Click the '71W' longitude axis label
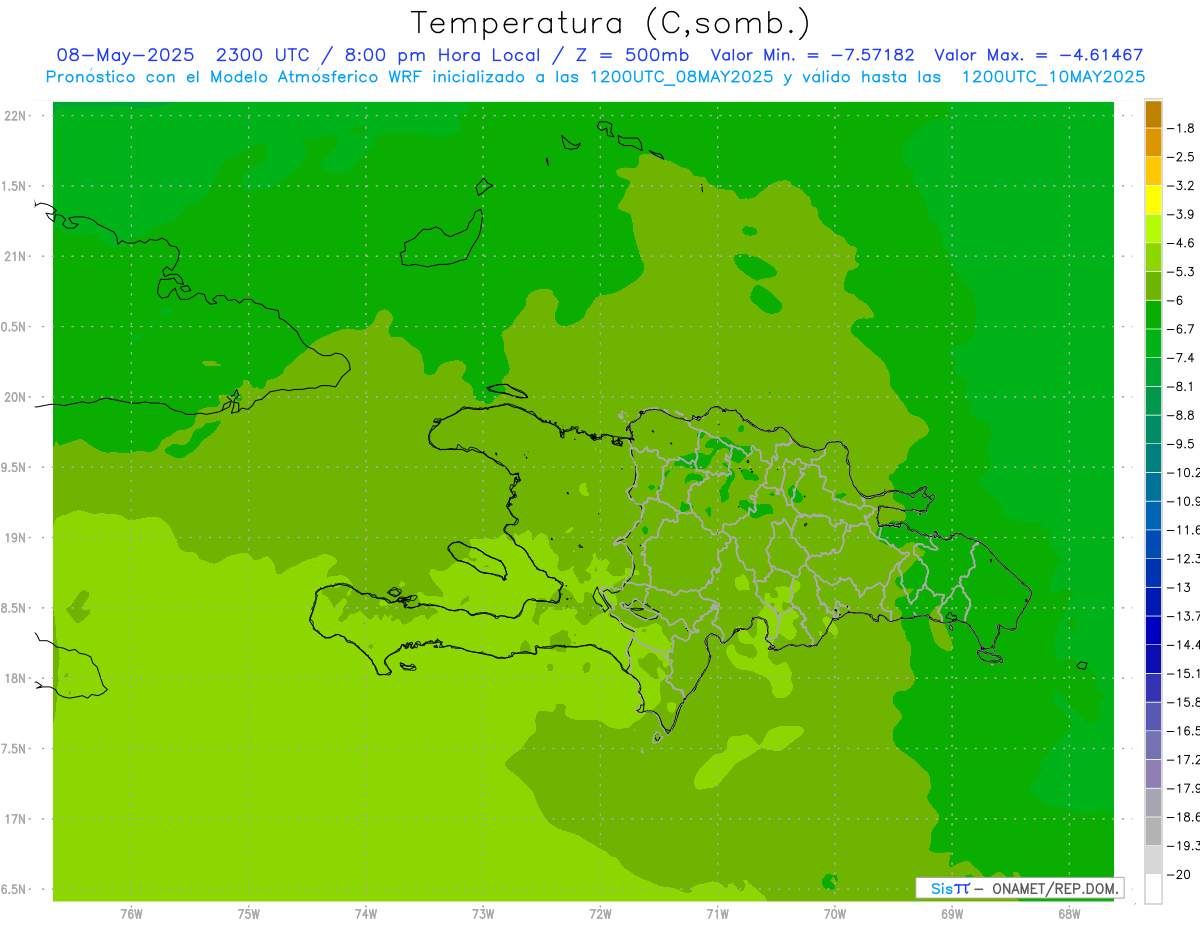This screenshot has width=1200, height=927. click(717, 913)
